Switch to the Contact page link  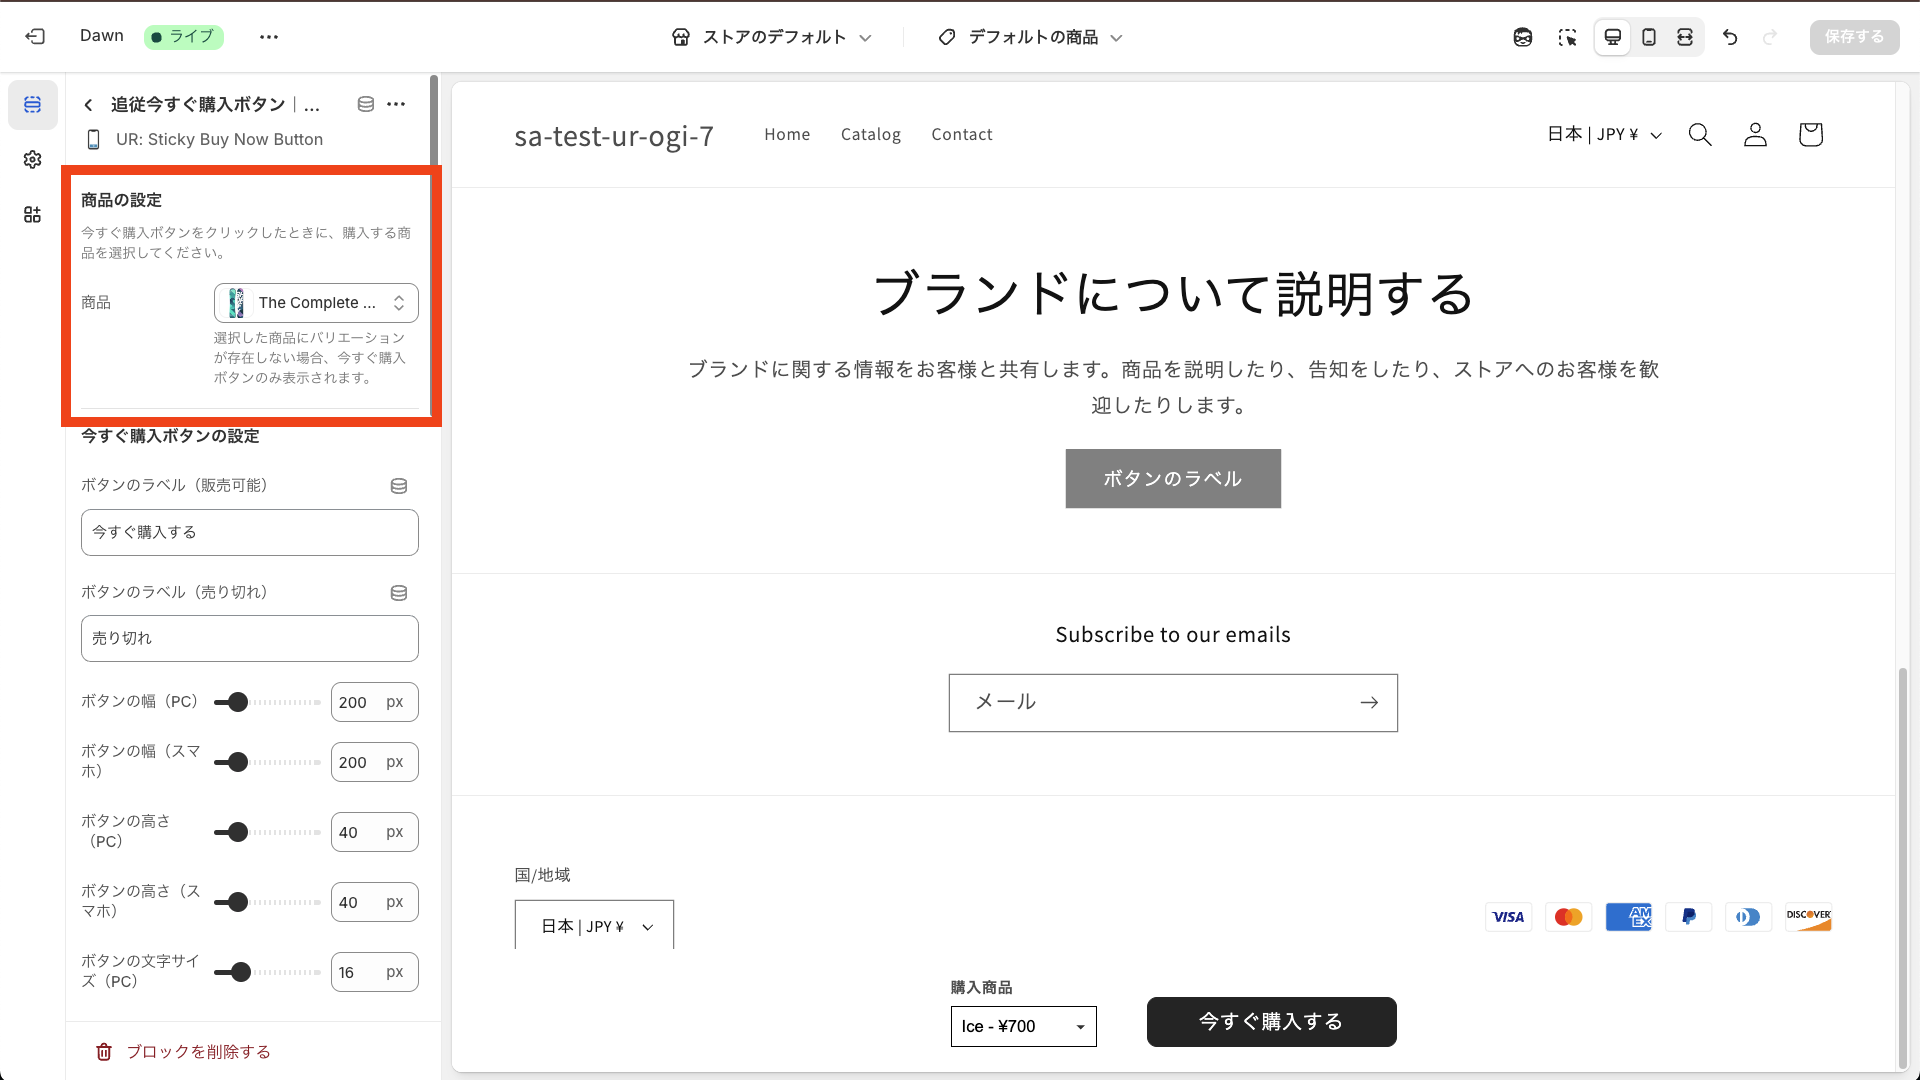(961, 134)
